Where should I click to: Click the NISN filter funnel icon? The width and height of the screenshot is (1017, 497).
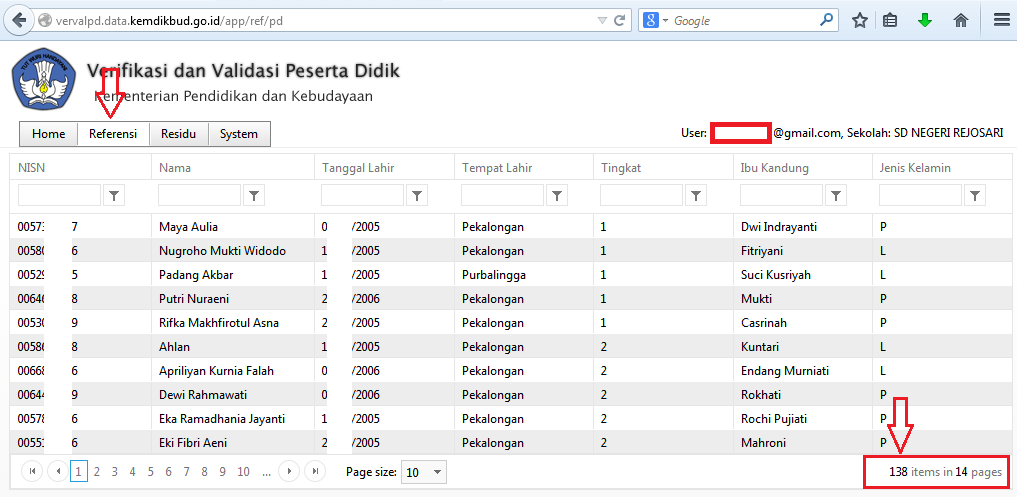click(x=114, y=195)
